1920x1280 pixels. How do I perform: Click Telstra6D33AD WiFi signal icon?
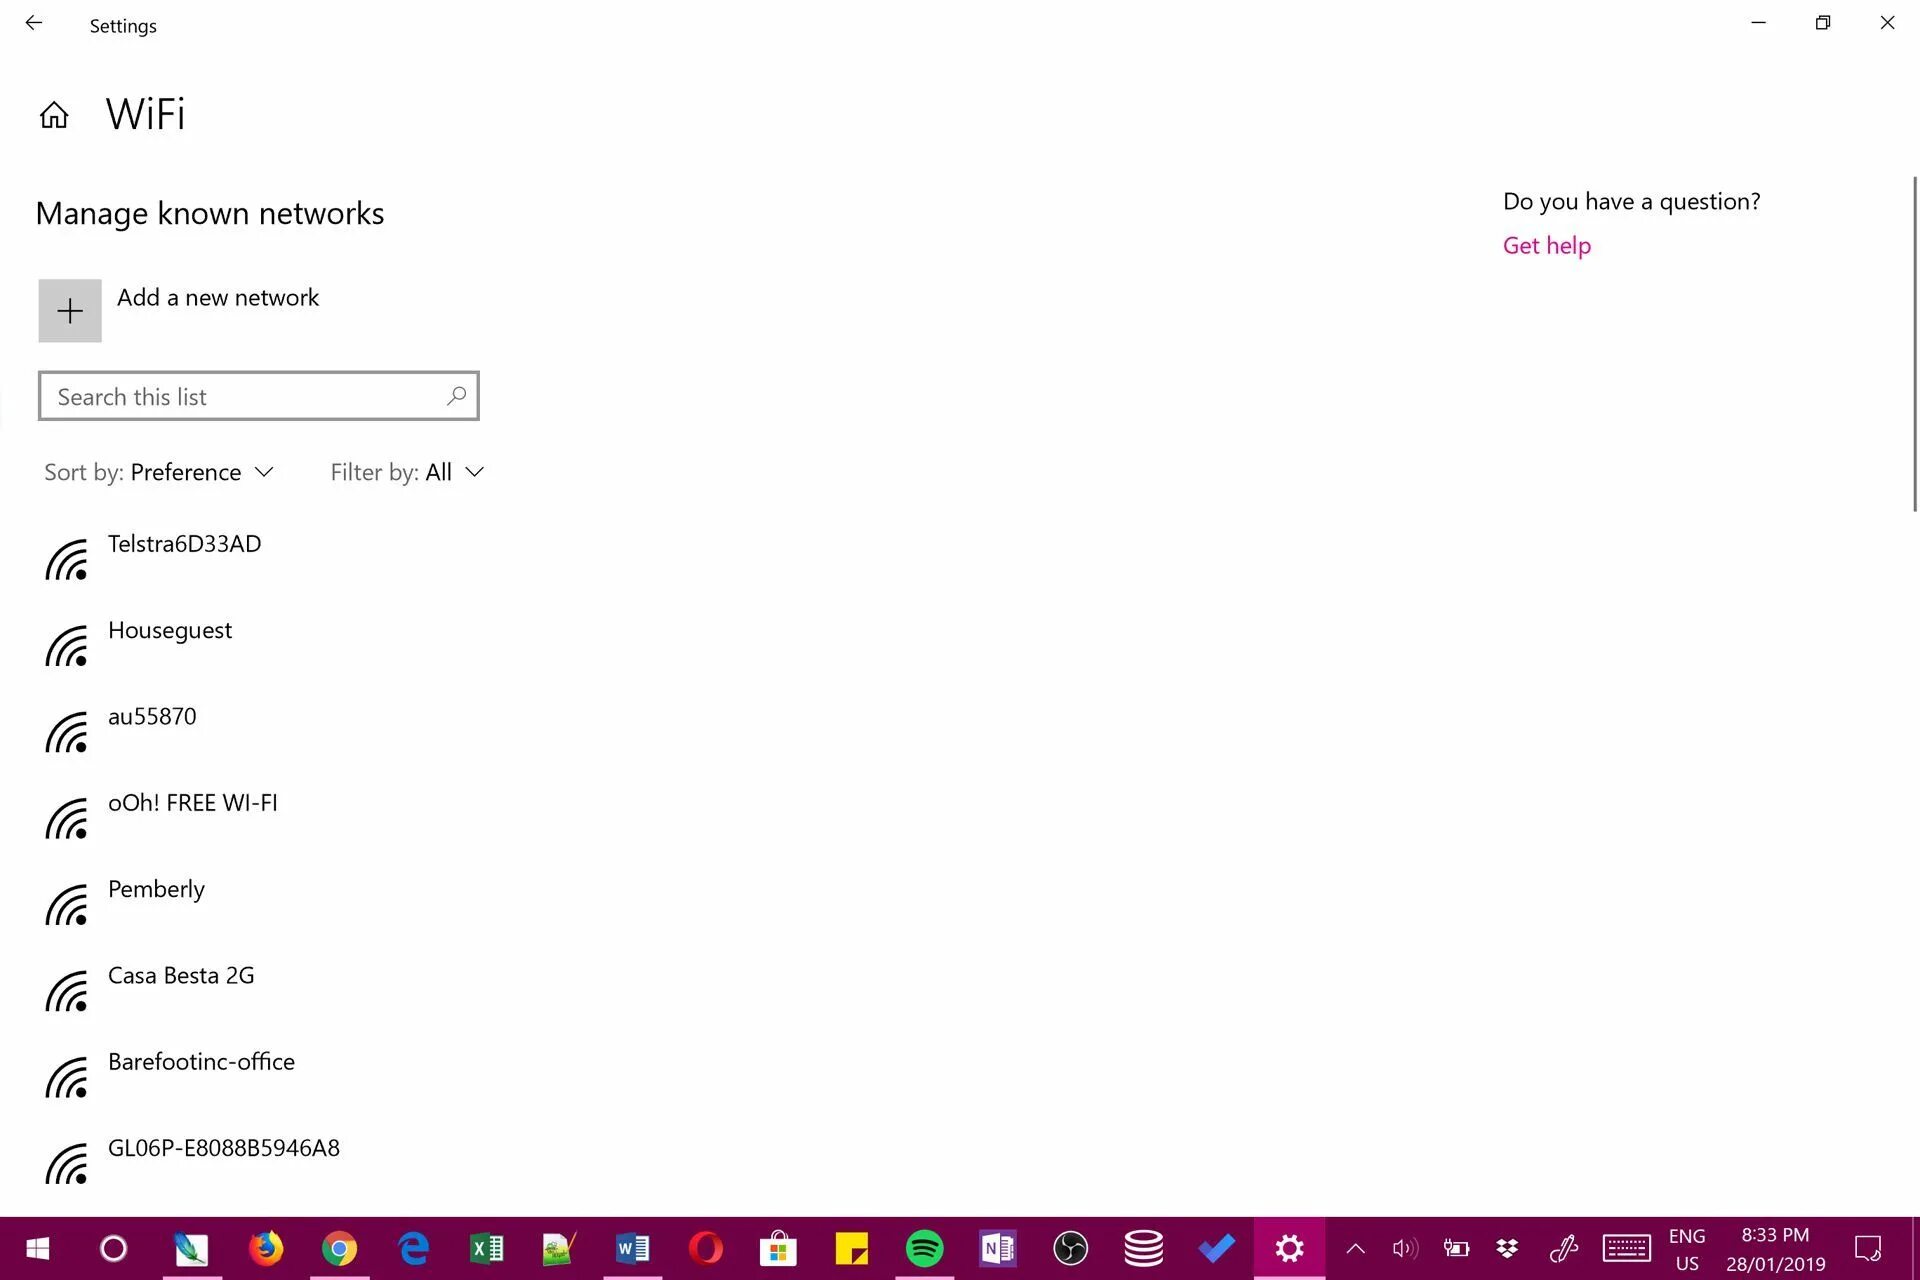[x=67, y=560]
